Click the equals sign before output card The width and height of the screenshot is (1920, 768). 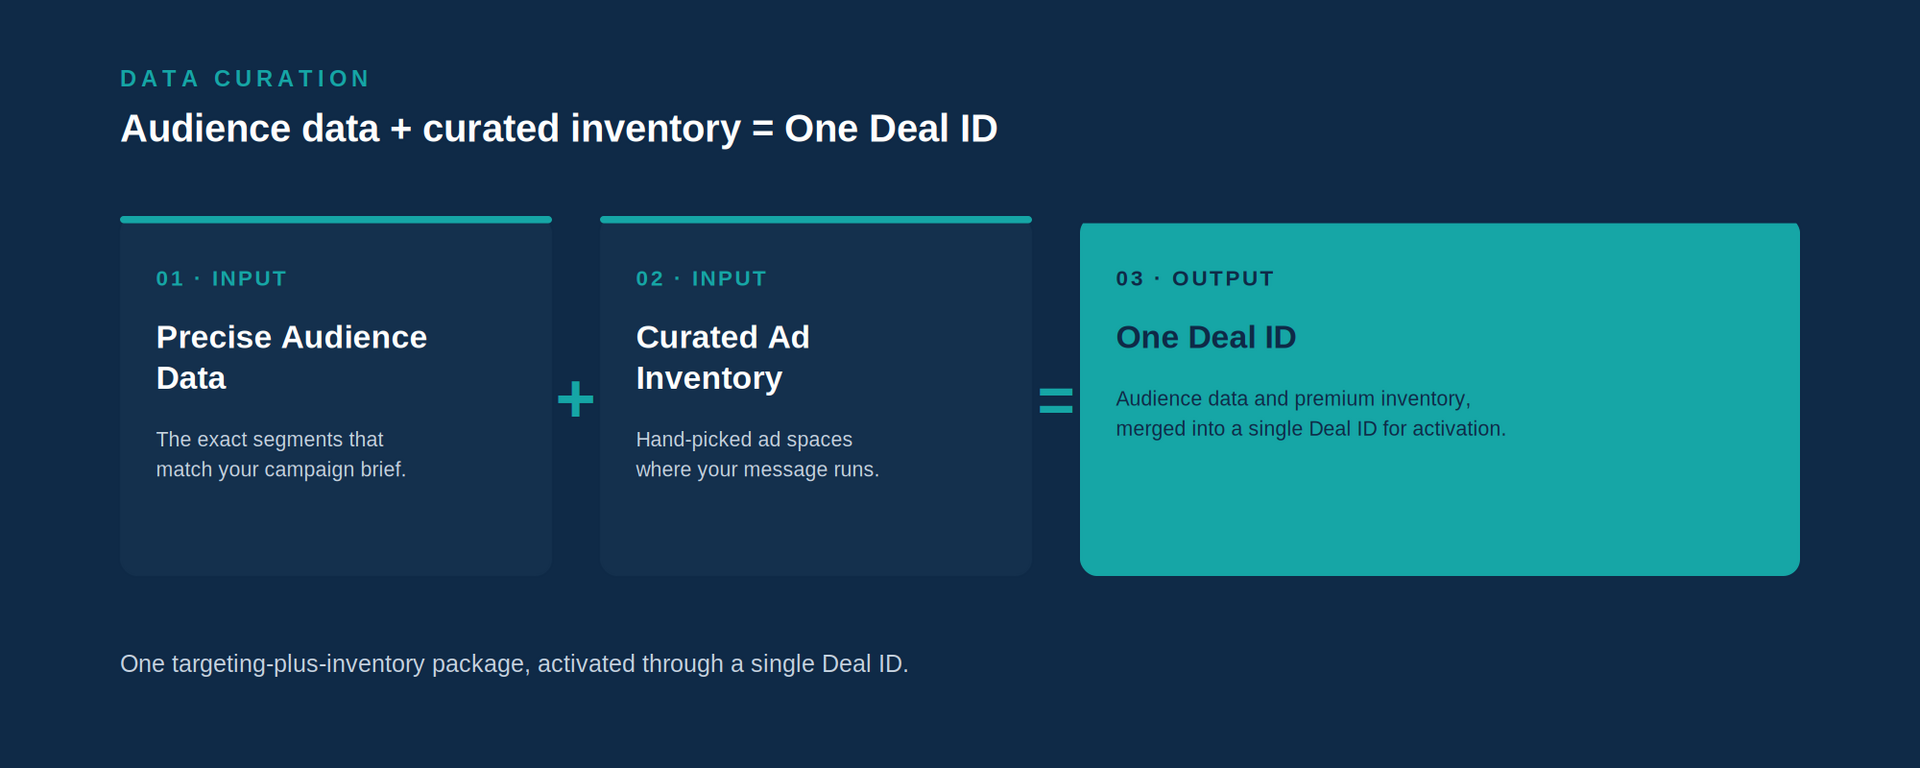pyautogui.click(x=1056, y=400)
